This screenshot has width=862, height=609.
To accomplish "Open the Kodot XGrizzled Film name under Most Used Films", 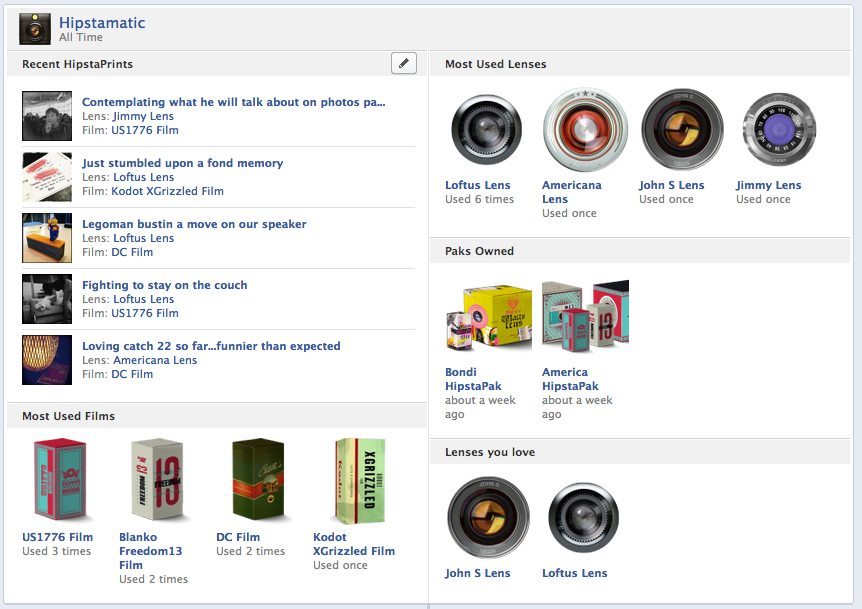I will [x=354, y=544].
